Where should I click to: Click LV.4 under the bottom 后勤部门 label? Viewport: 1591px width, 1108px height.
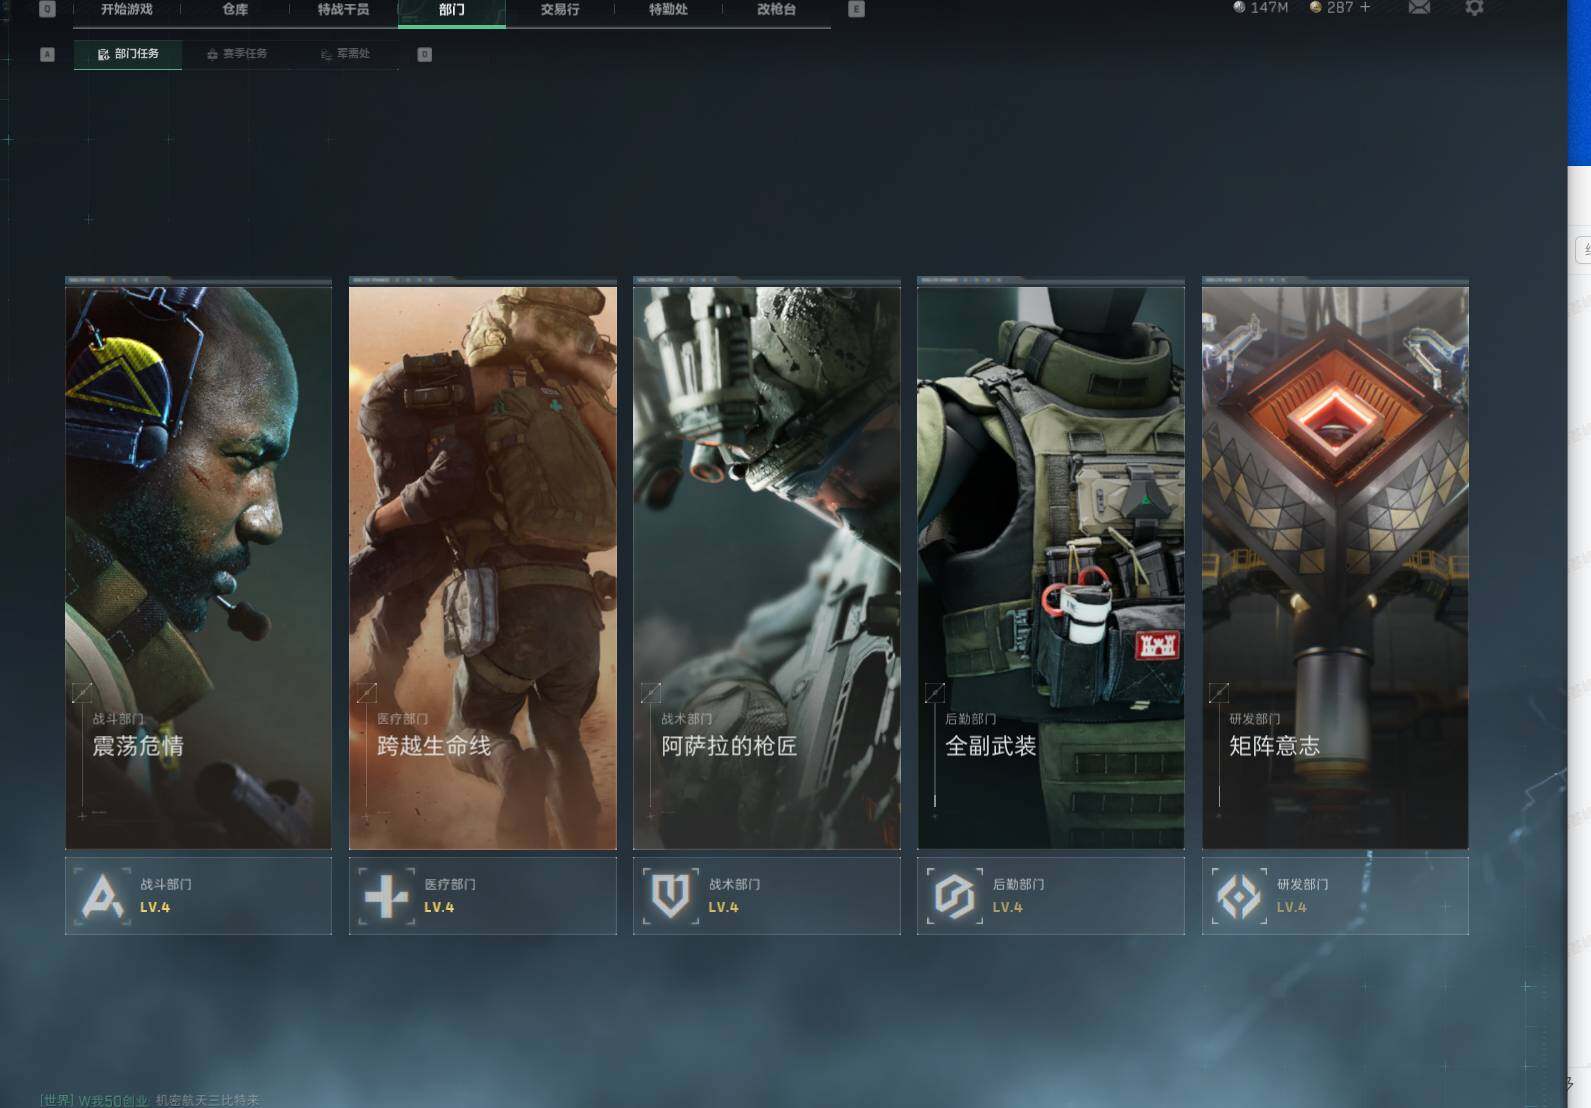(x=1007, y=908)
